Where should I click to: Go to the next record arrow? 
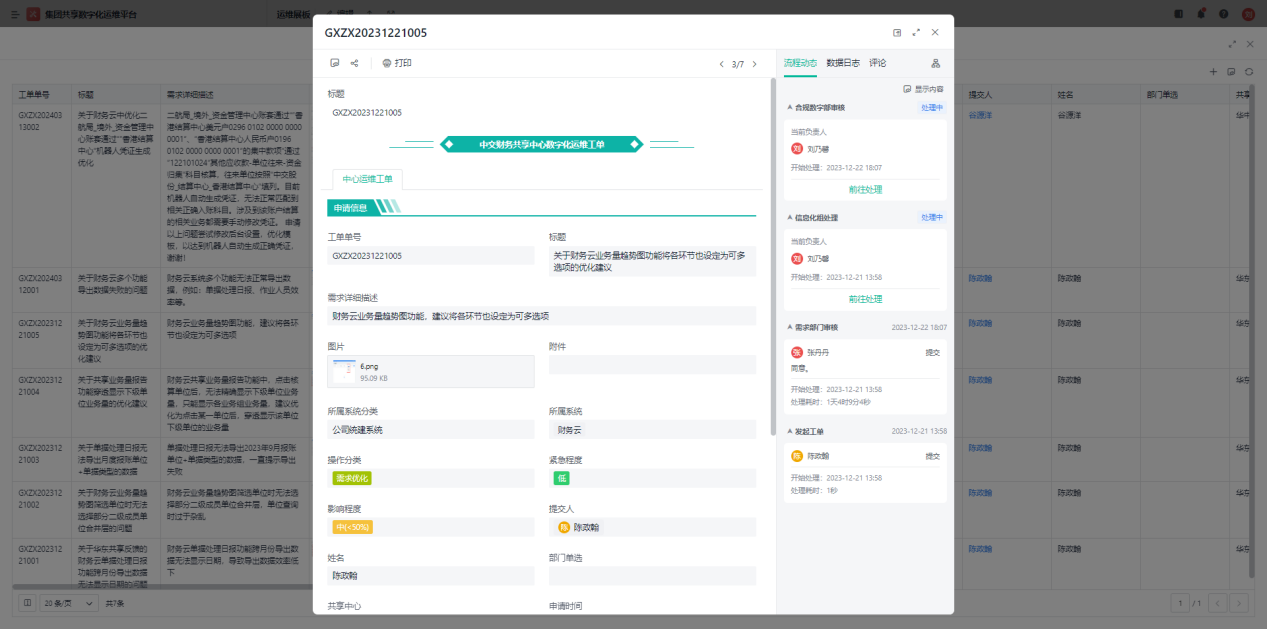[754, 64]
